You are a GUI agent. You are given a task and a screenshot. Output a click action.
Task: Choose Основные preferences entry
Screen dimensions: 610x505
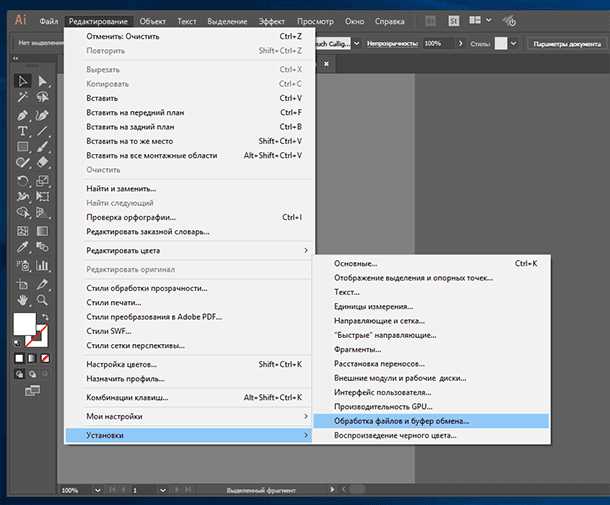pyautogui.click(x=431, y=263)
